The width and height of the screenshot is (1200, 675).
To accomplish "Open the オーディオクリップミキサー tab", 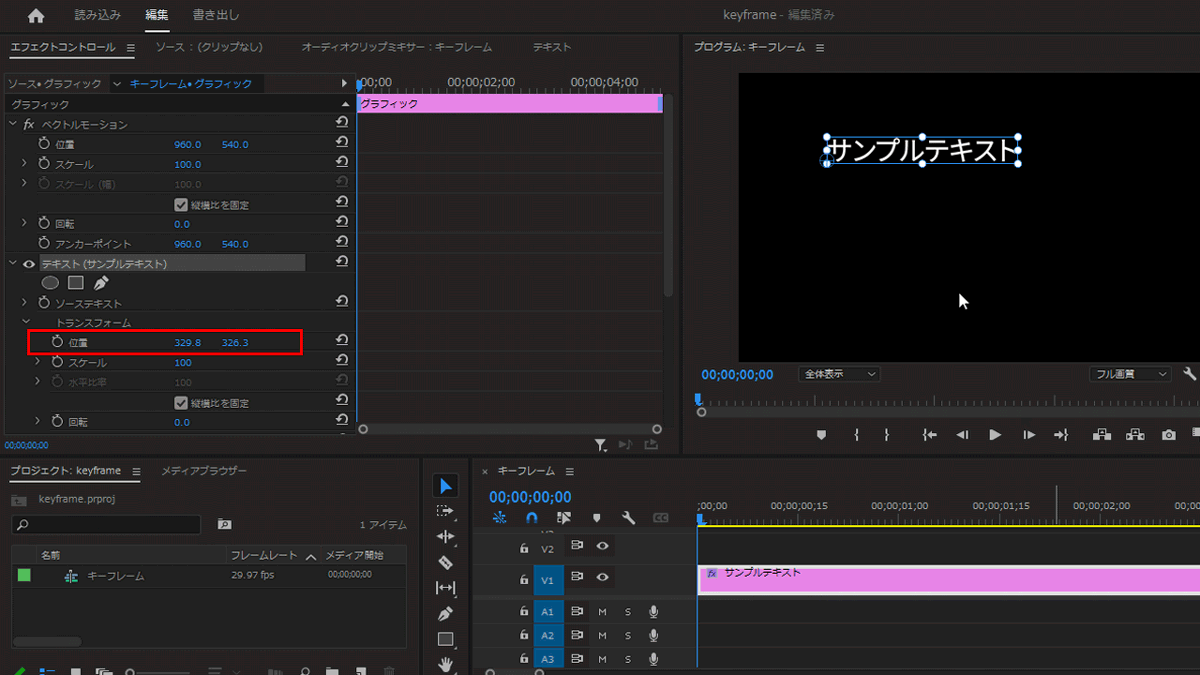I will pos(396,47).
